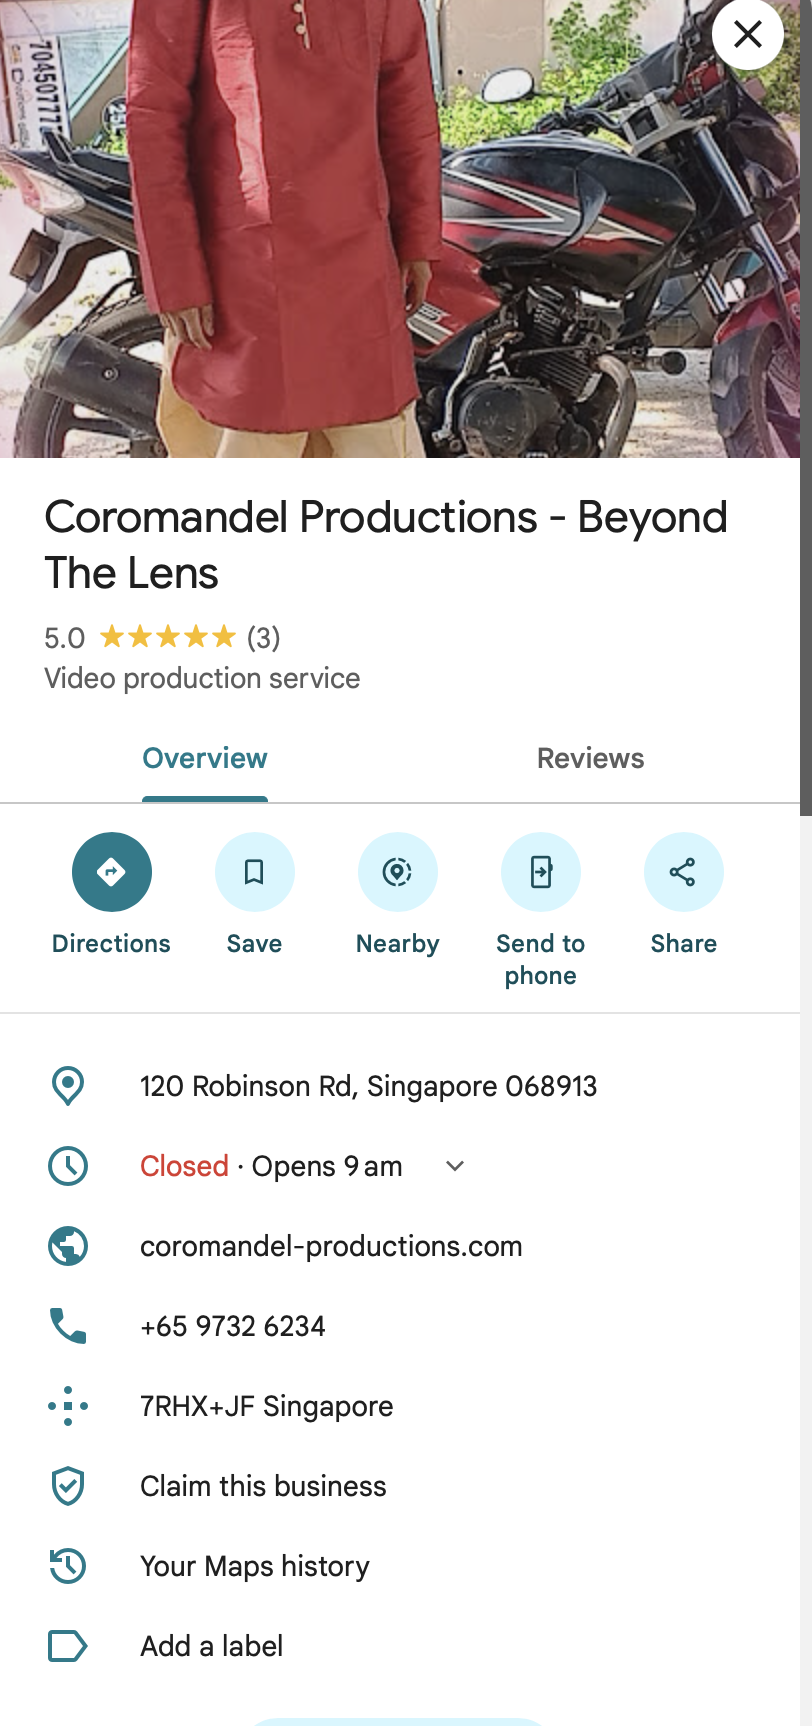Open Nearby search icon
The height and width of the screenshot is (1726, 812).
coord(398,872)
